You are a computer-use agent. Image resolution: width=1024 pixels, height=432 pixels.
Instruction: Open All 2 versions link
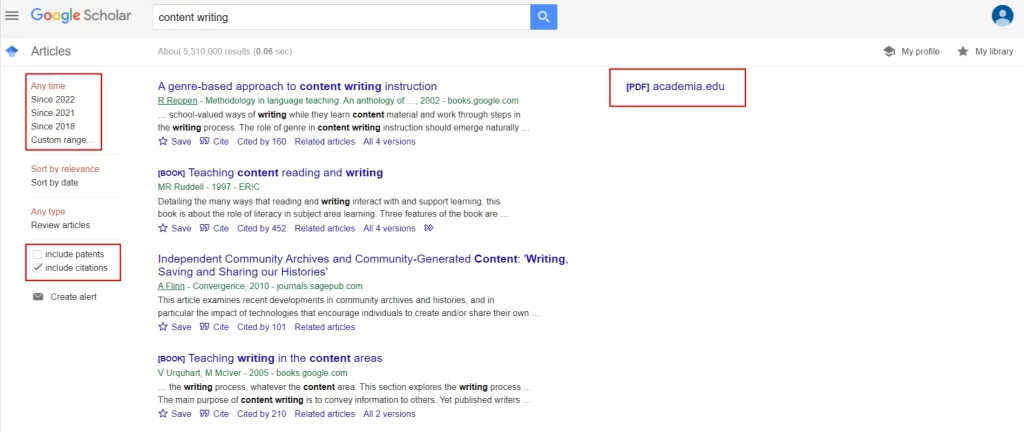coord(389,414)
